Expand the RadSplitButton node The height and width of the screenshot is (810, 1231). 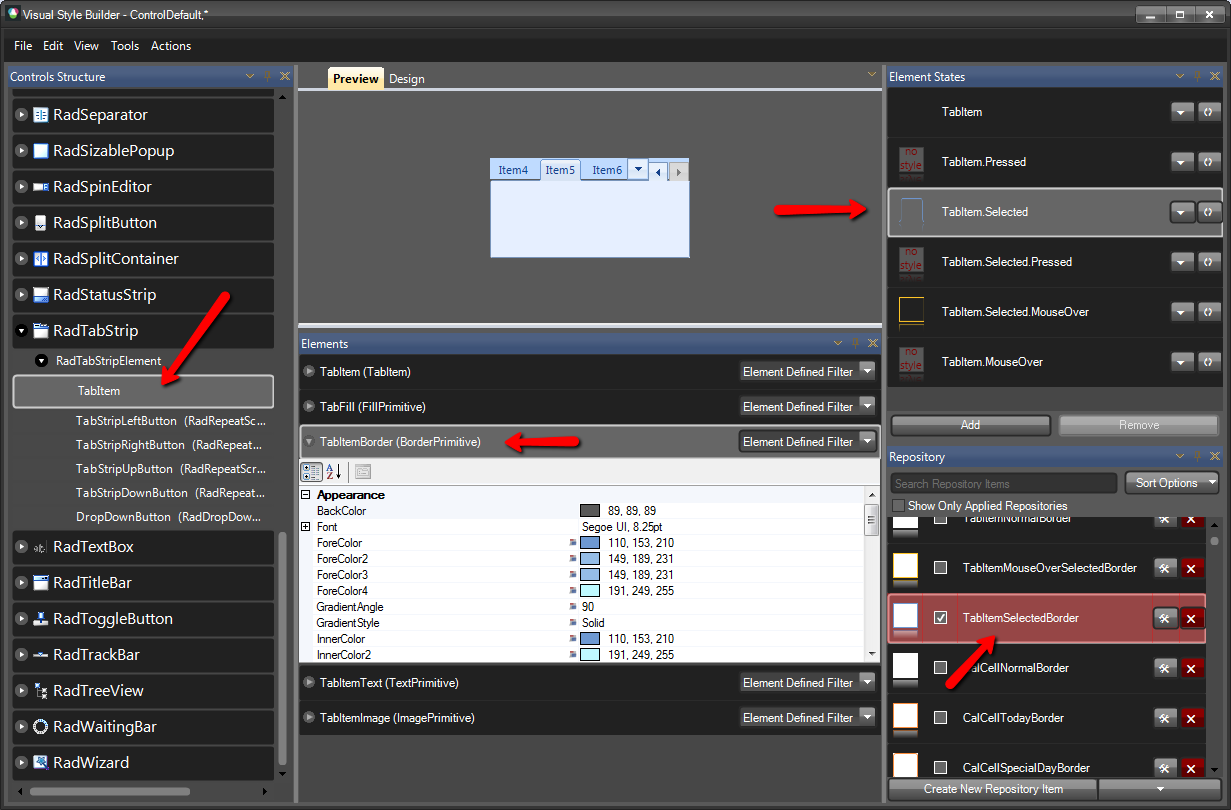[22, 223]
